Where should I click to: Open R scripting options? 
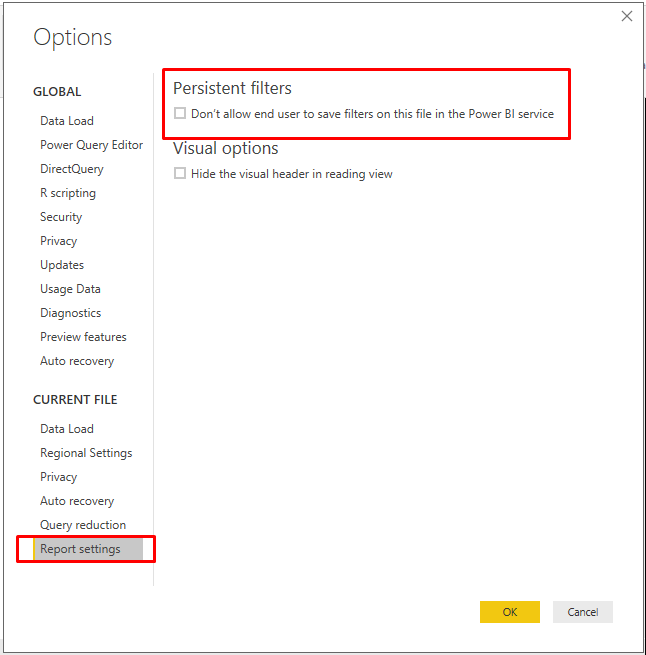click(68, 193)
